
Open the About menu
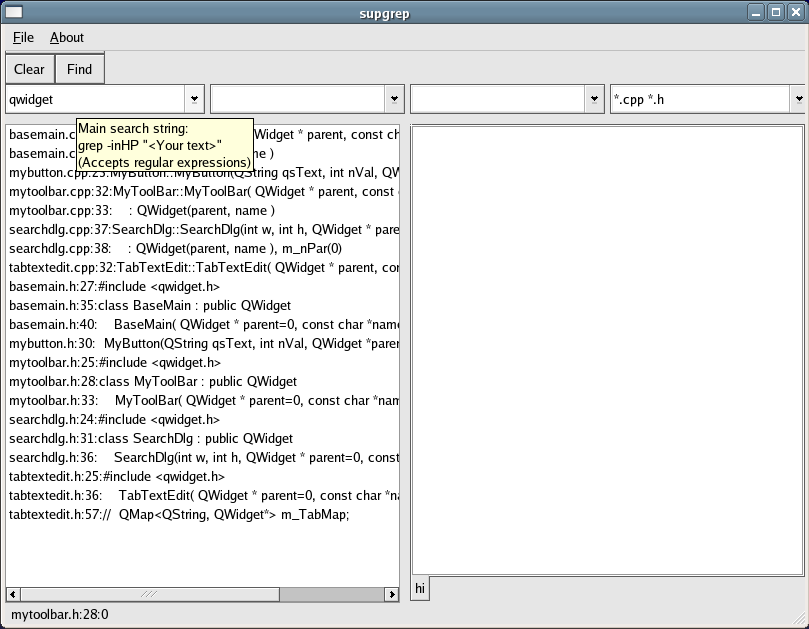67,37
